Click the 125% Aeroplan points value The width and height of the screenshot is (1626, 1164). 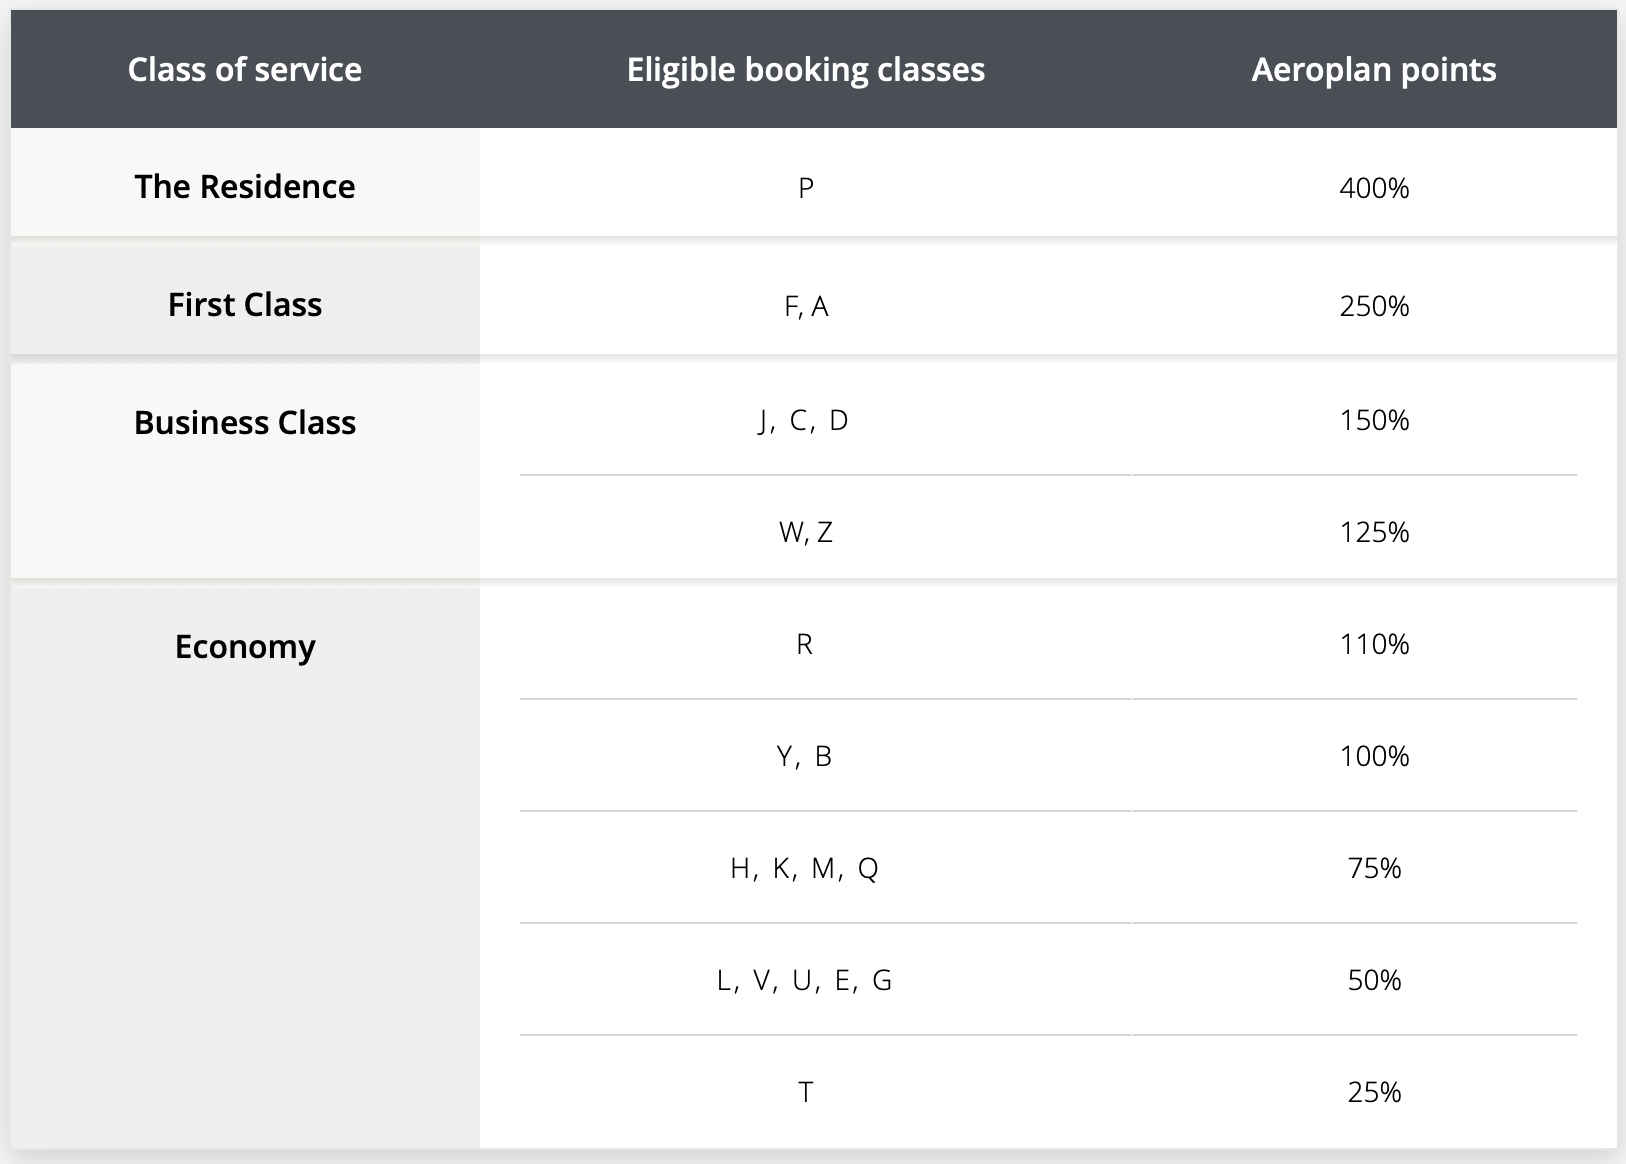(x=1374, y=532)
